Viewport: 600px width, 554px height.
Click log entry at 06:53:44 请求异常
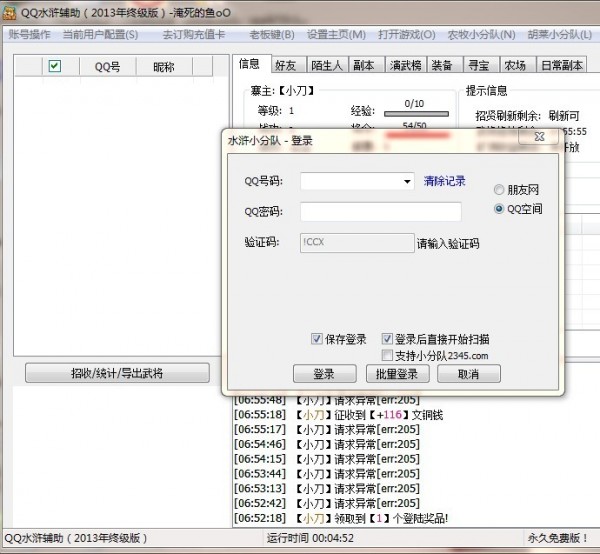point(327,474)
